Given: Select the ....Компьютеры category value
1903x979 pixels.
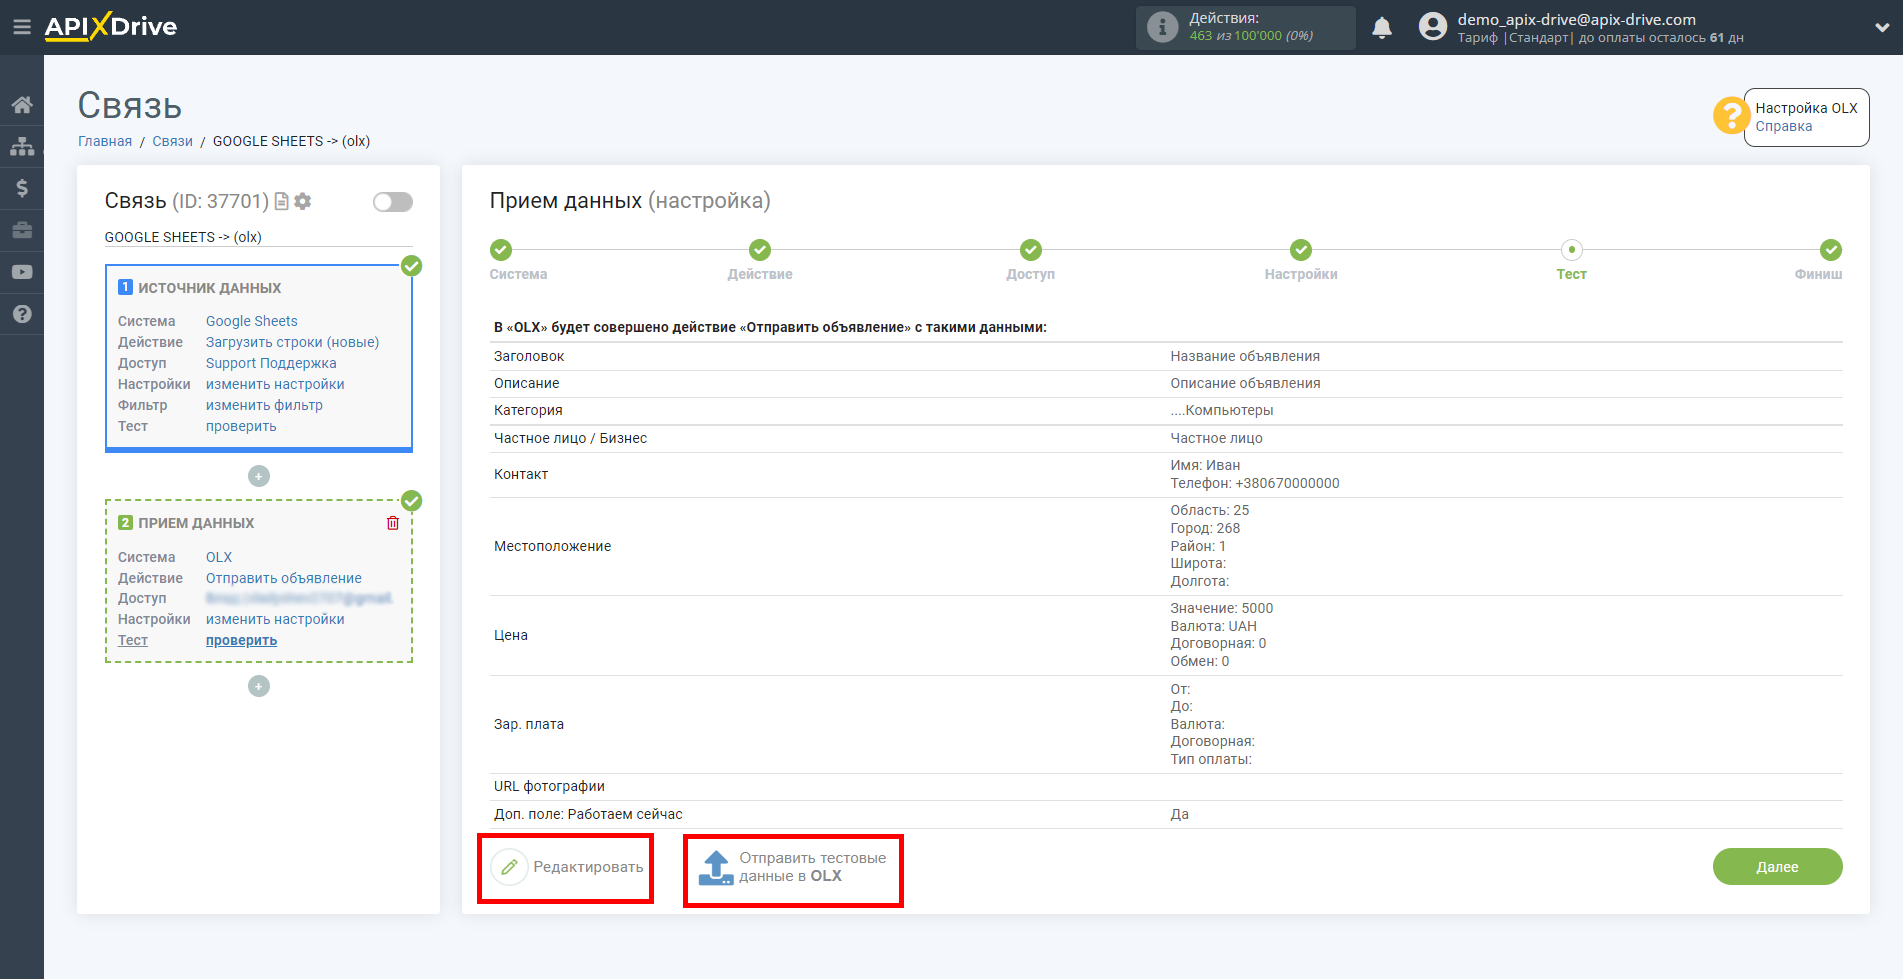Looking at the screenshot, I should (1222, 410).
